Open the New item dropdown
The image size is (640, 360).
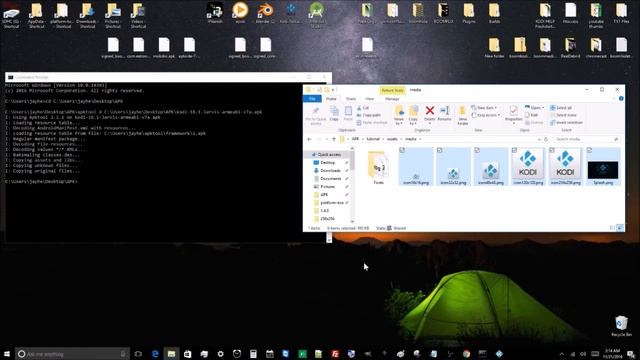tap(484, 108)
